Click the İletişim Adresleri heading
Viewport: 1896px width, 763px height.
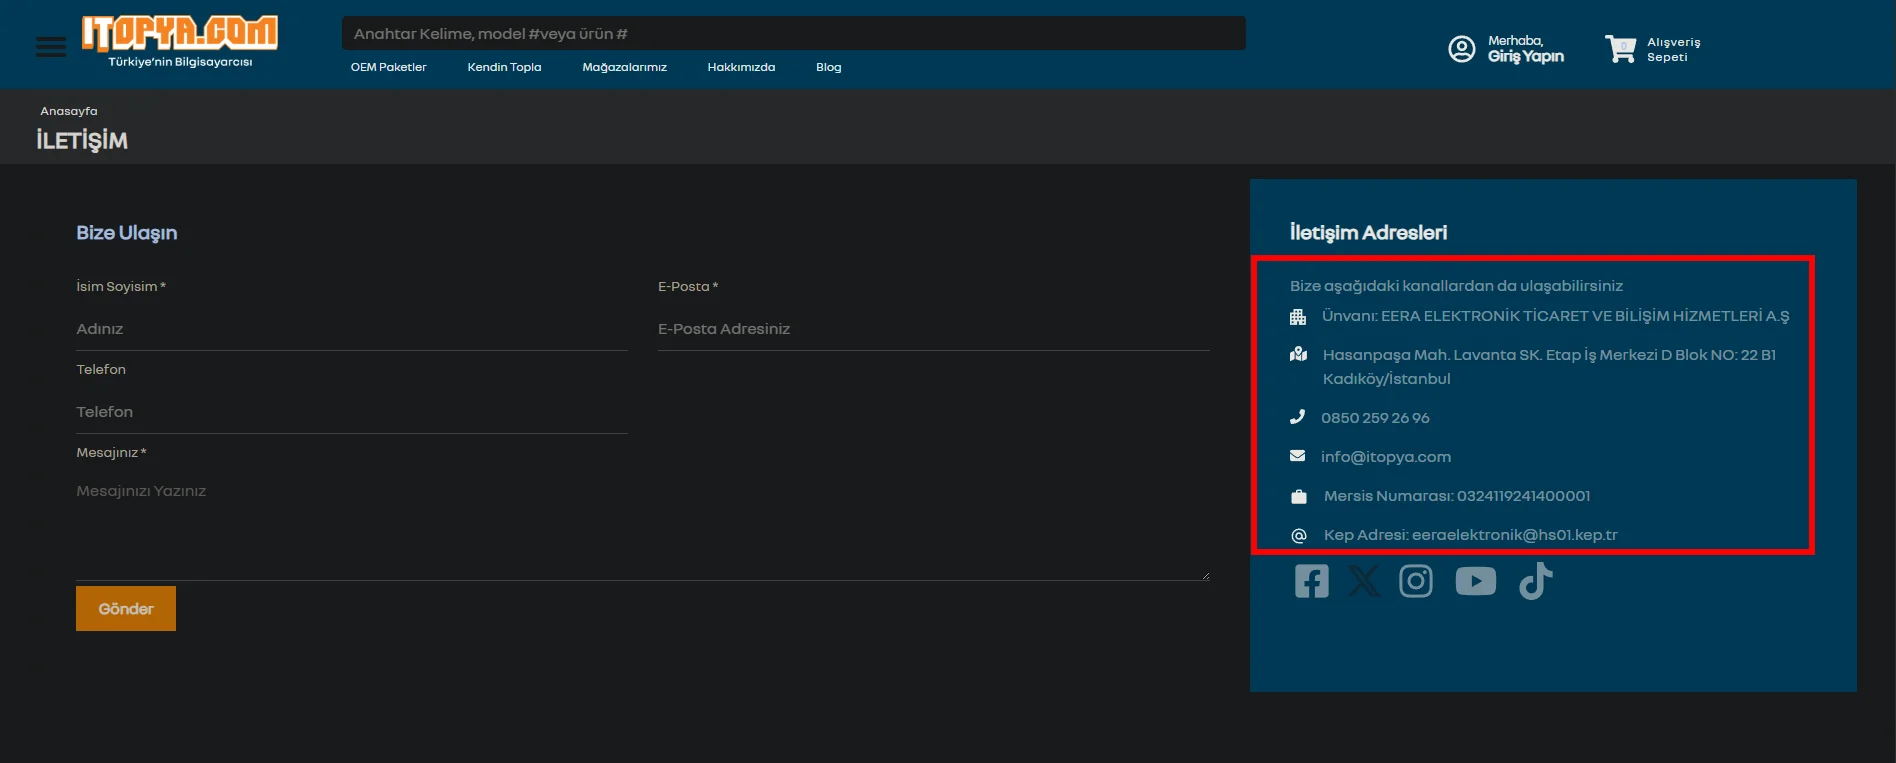pos(1368,232)
